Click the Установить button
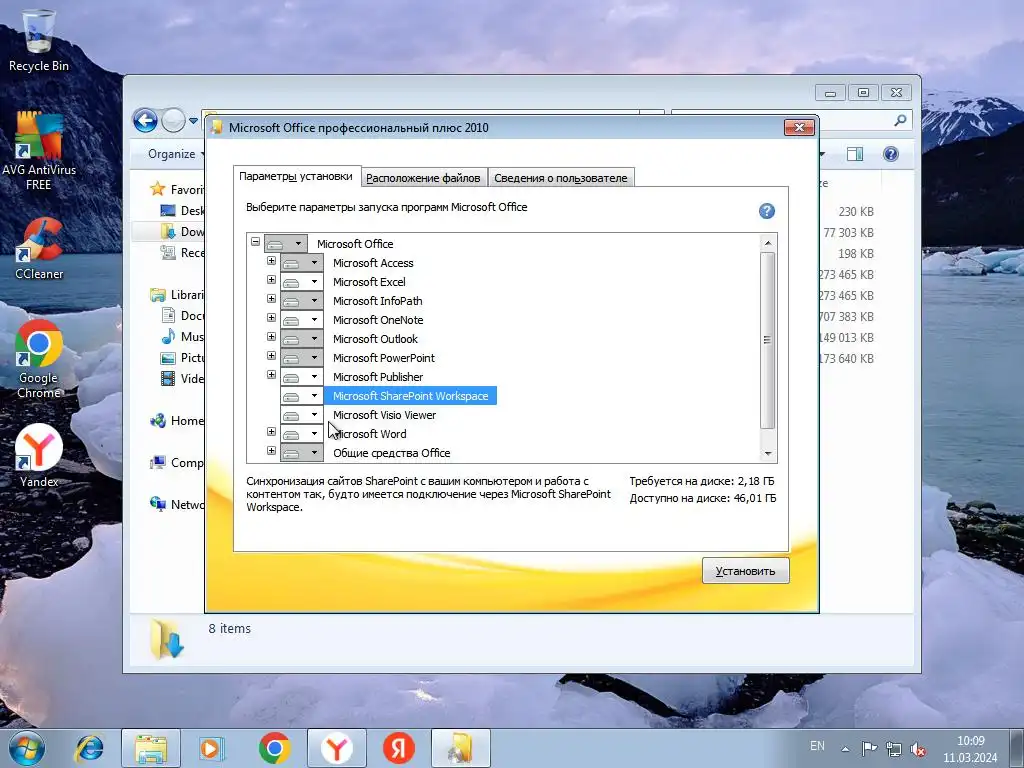 pos(745,571)
